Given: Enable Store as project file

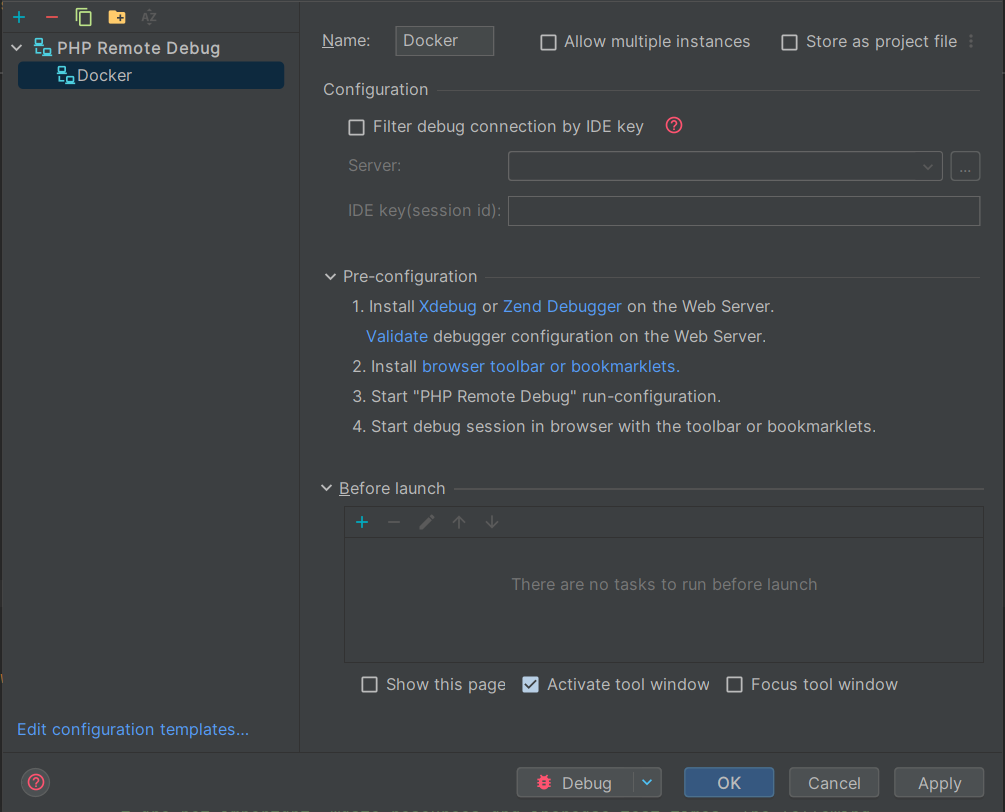Looking at the screenshot, I should pos(790,42).
